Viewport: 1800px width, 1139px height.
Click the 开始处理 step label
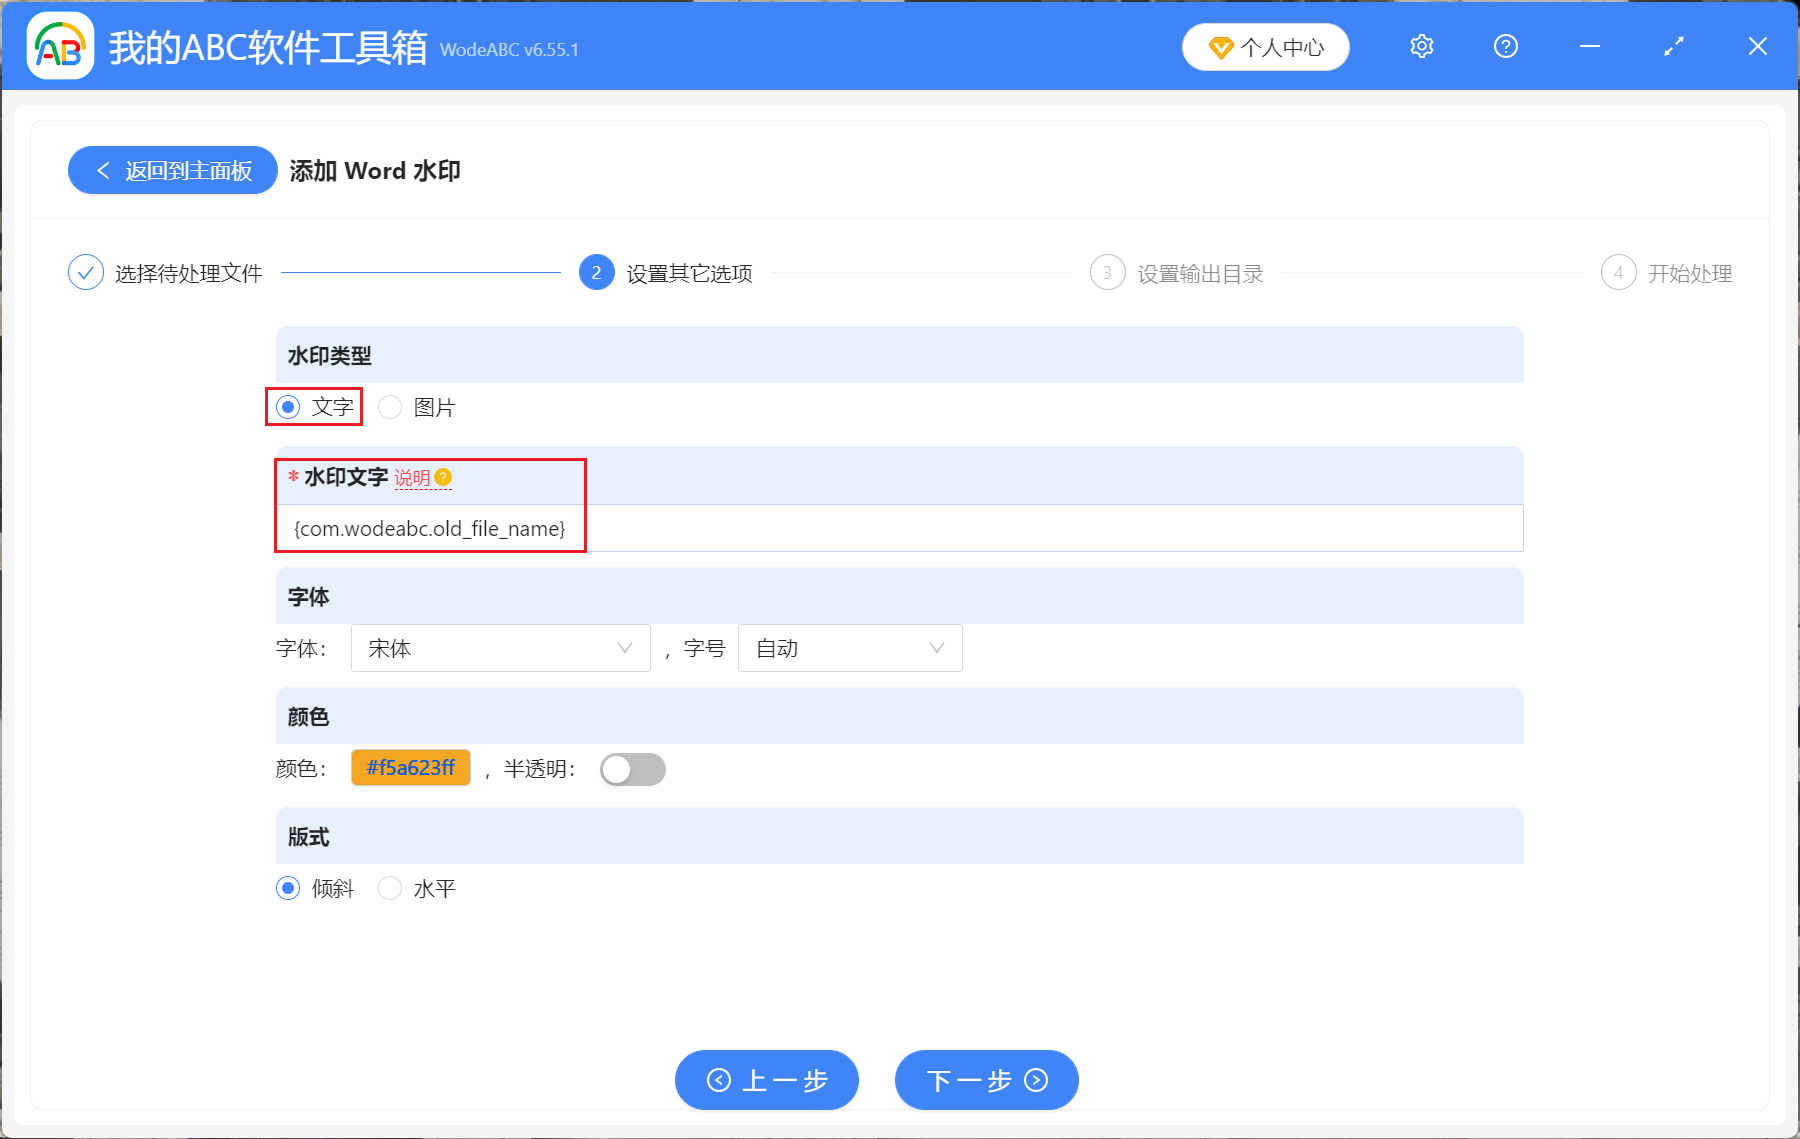tap(1691, 272)
